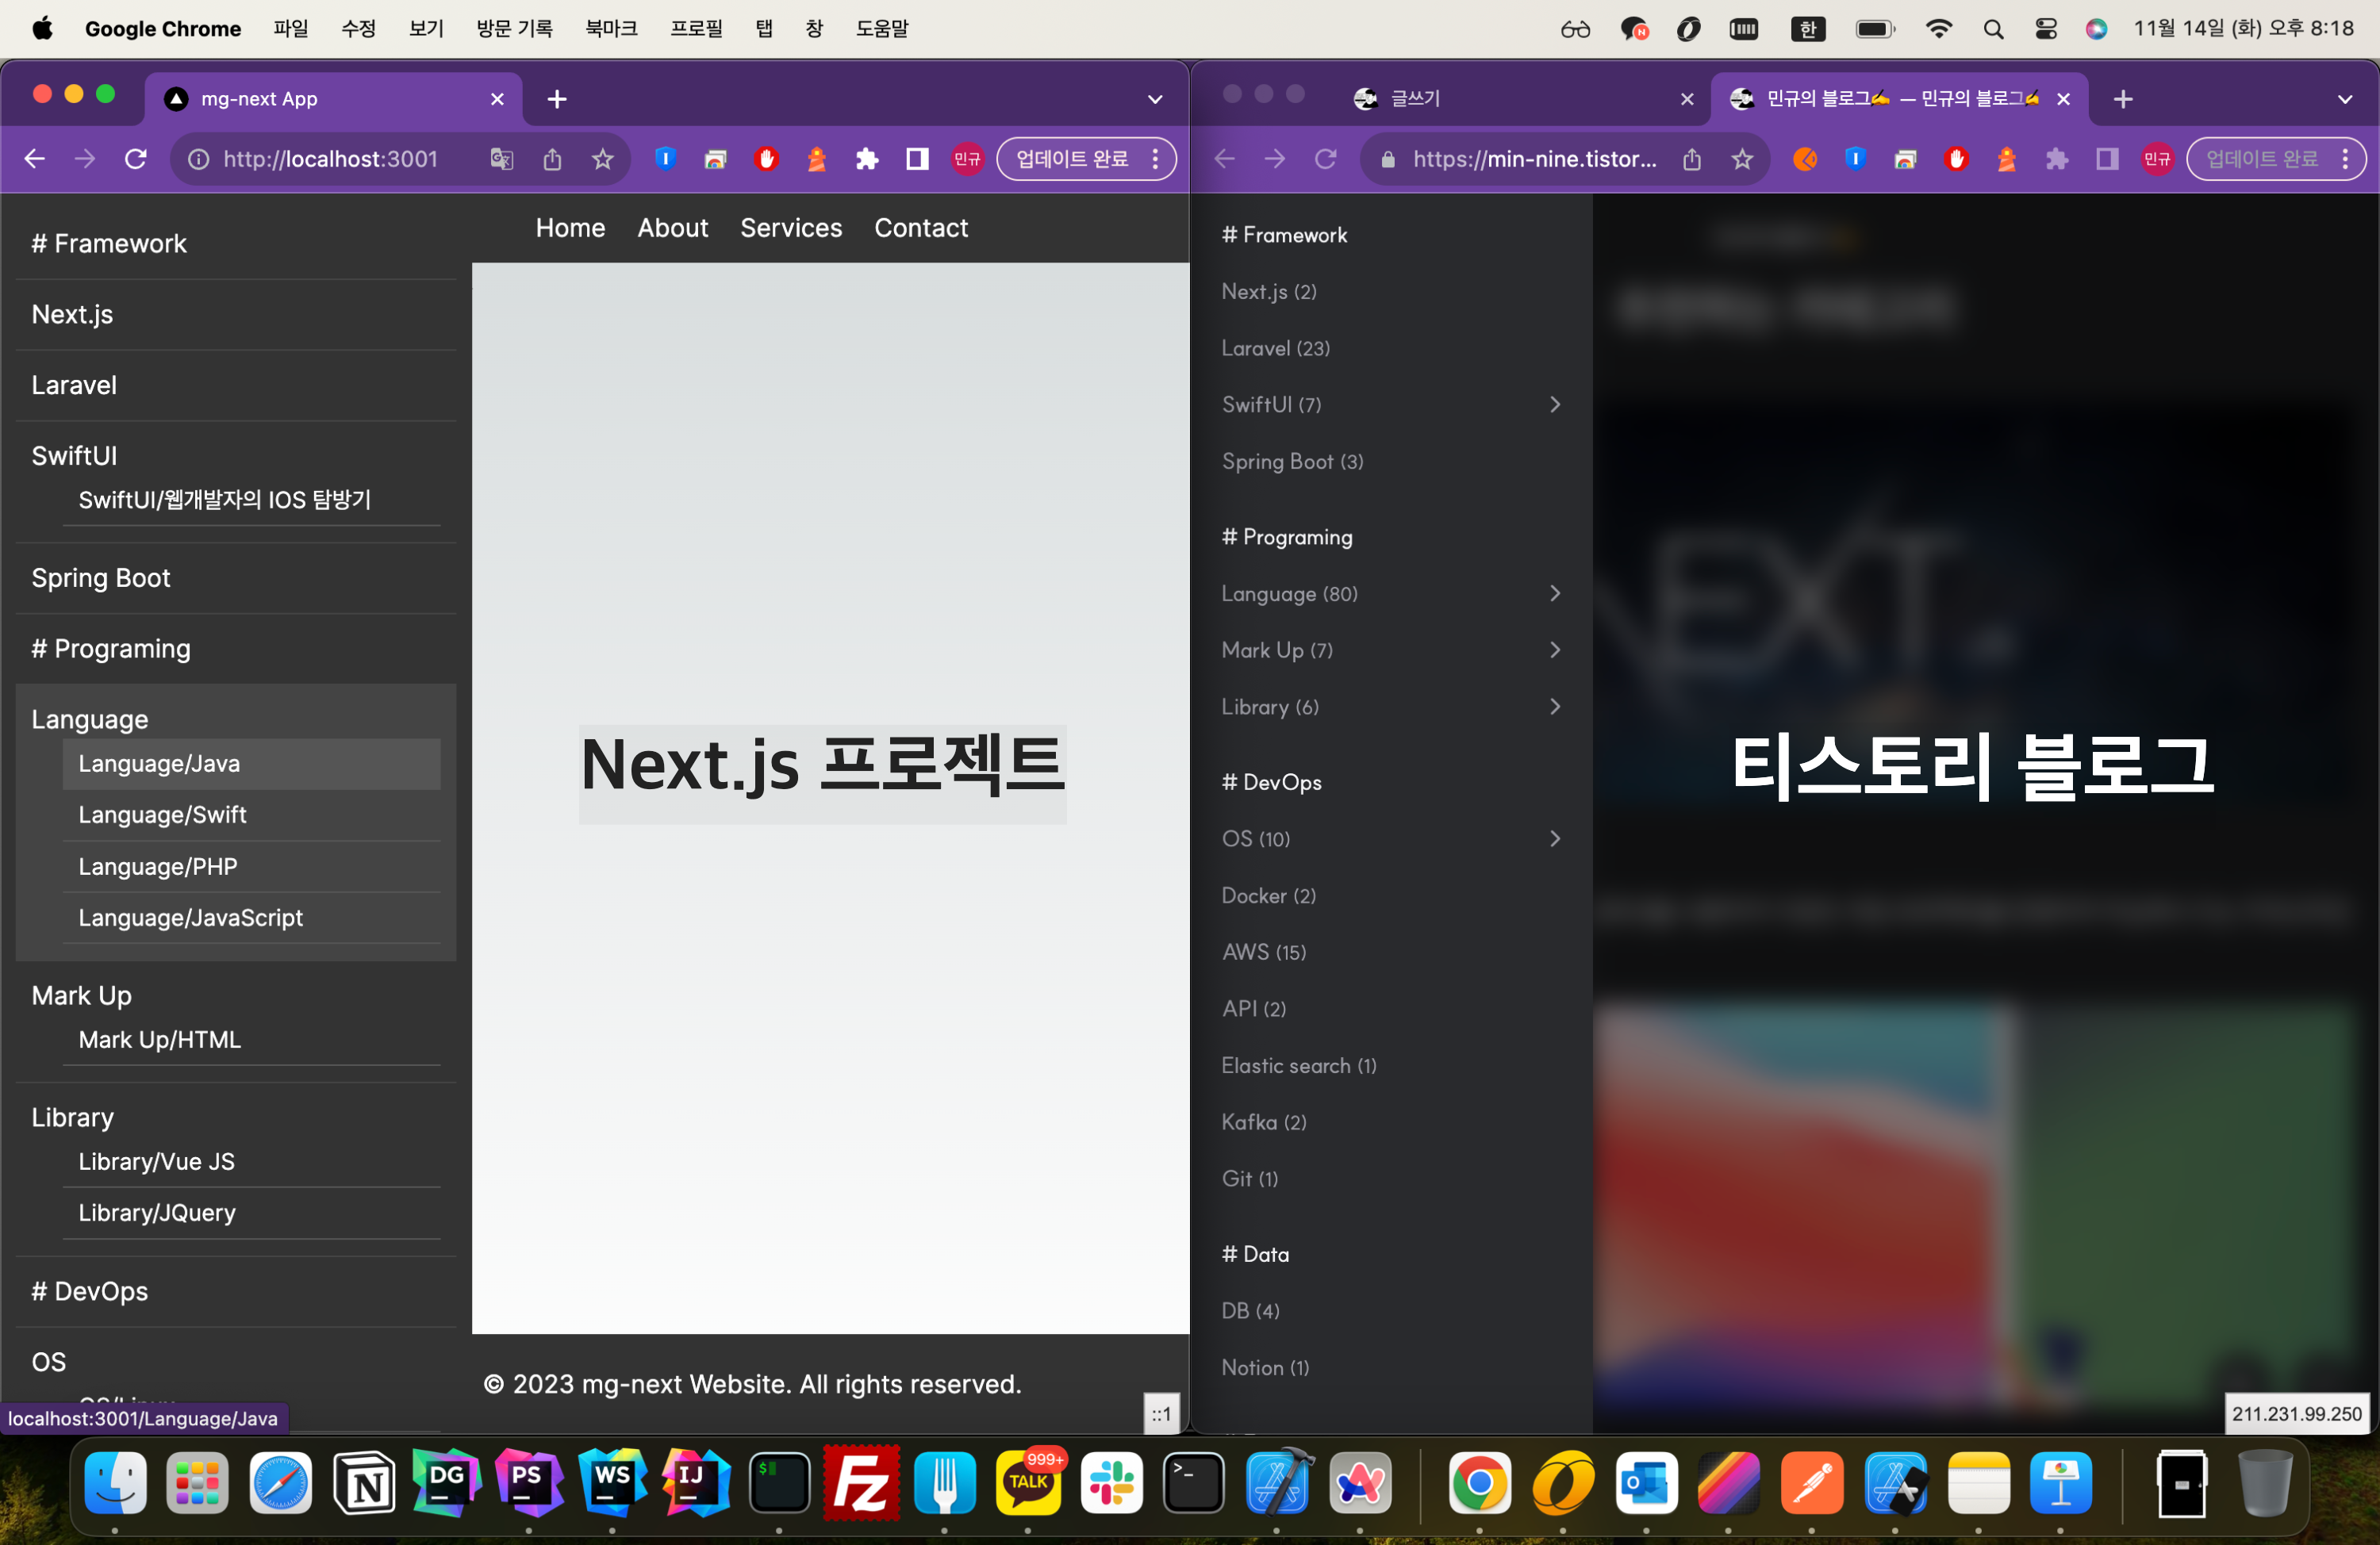The height and width of the screenshot is (1545, 2380).
Task: Expand the OS (10) category chevron
Action: click(x=1554, y=838)
